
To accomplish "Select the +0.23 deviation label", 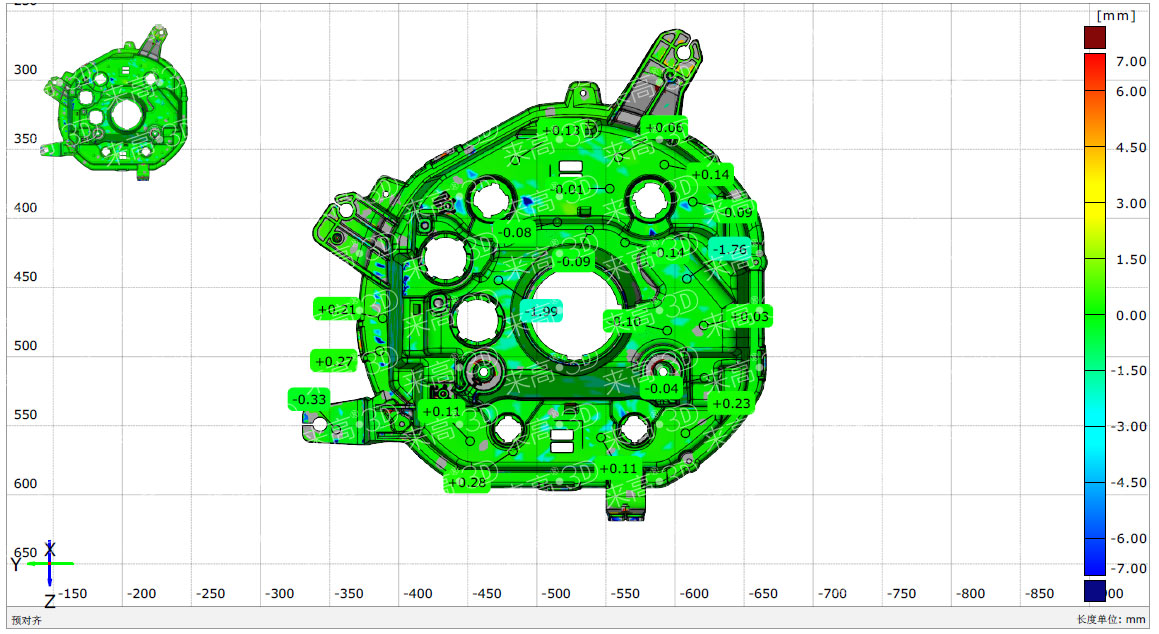I will coord(730,404).
